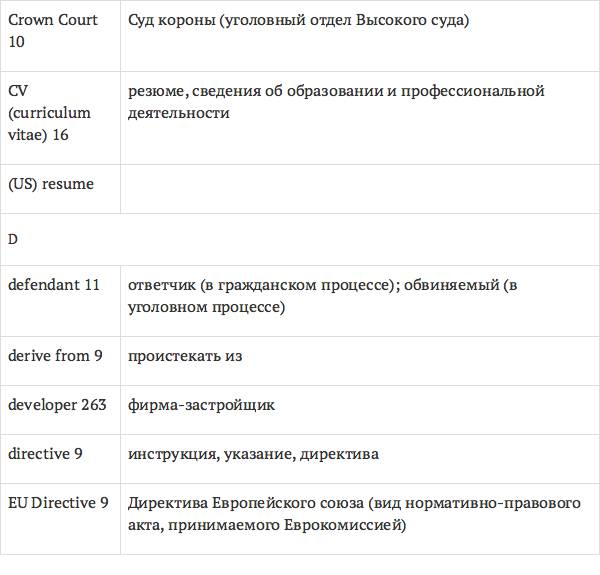Click the empty cell beside "(US) resume"

pyautogui.click(x=358, y=188)
